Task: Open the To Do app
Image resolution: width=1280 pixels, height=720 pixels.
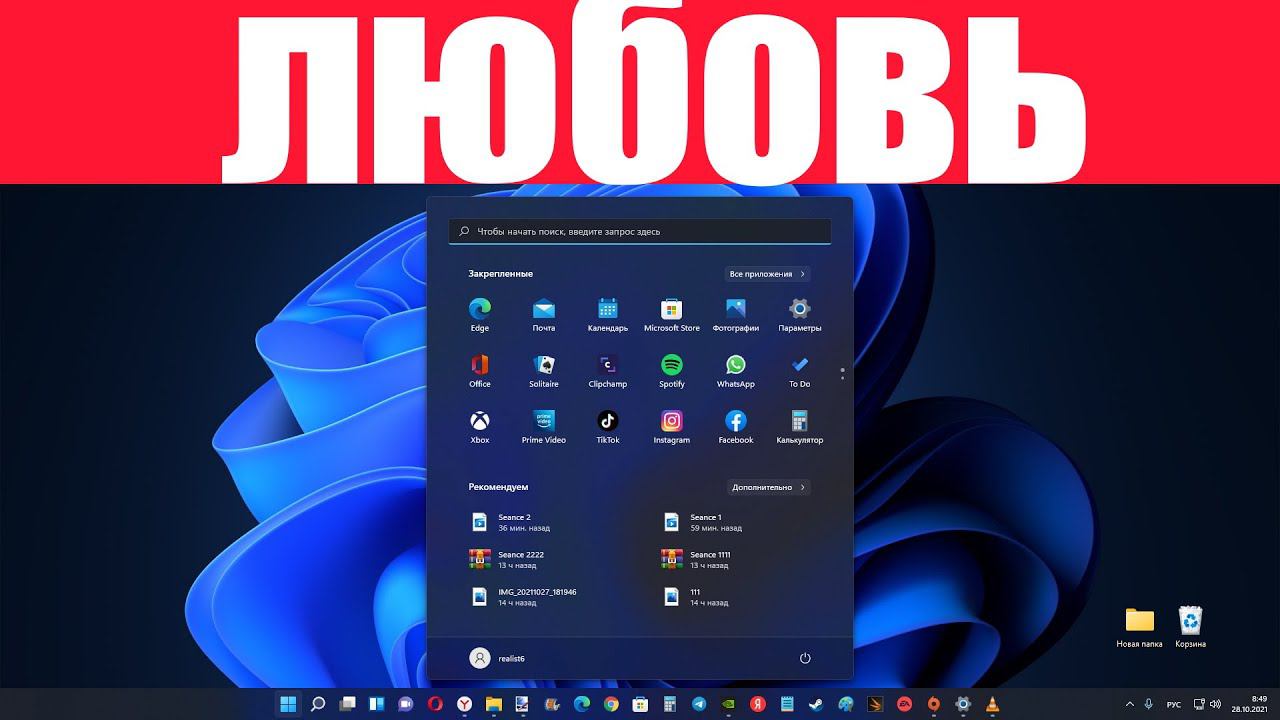Action: pyautogui.click(x=800, y=370)
